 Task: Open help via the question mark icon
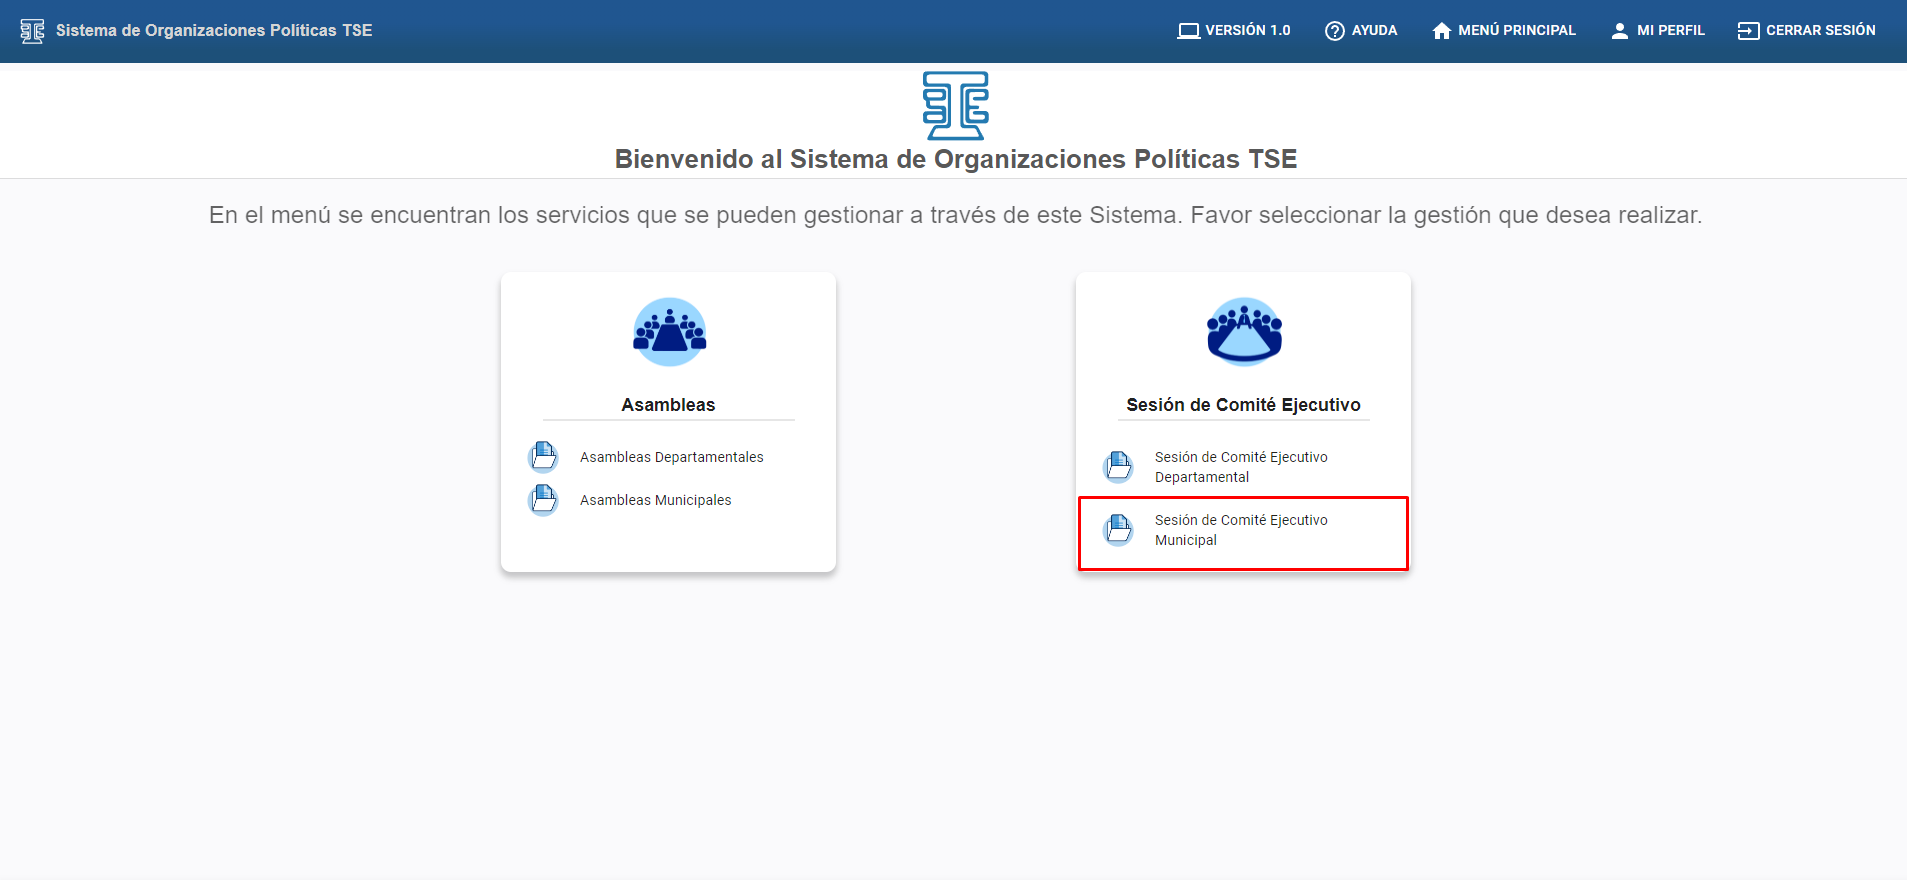tap(1334, 31)
